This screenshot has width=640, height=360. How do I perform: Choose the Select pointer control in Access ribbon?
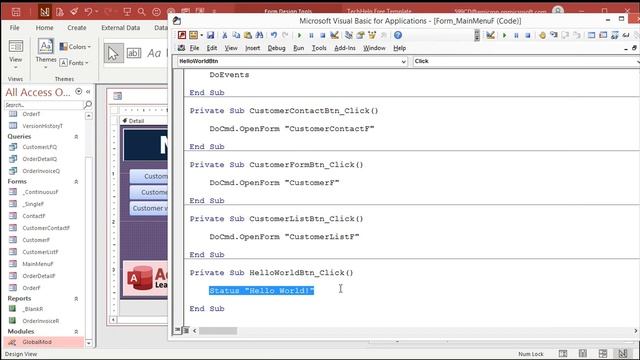tap(113, 53)
